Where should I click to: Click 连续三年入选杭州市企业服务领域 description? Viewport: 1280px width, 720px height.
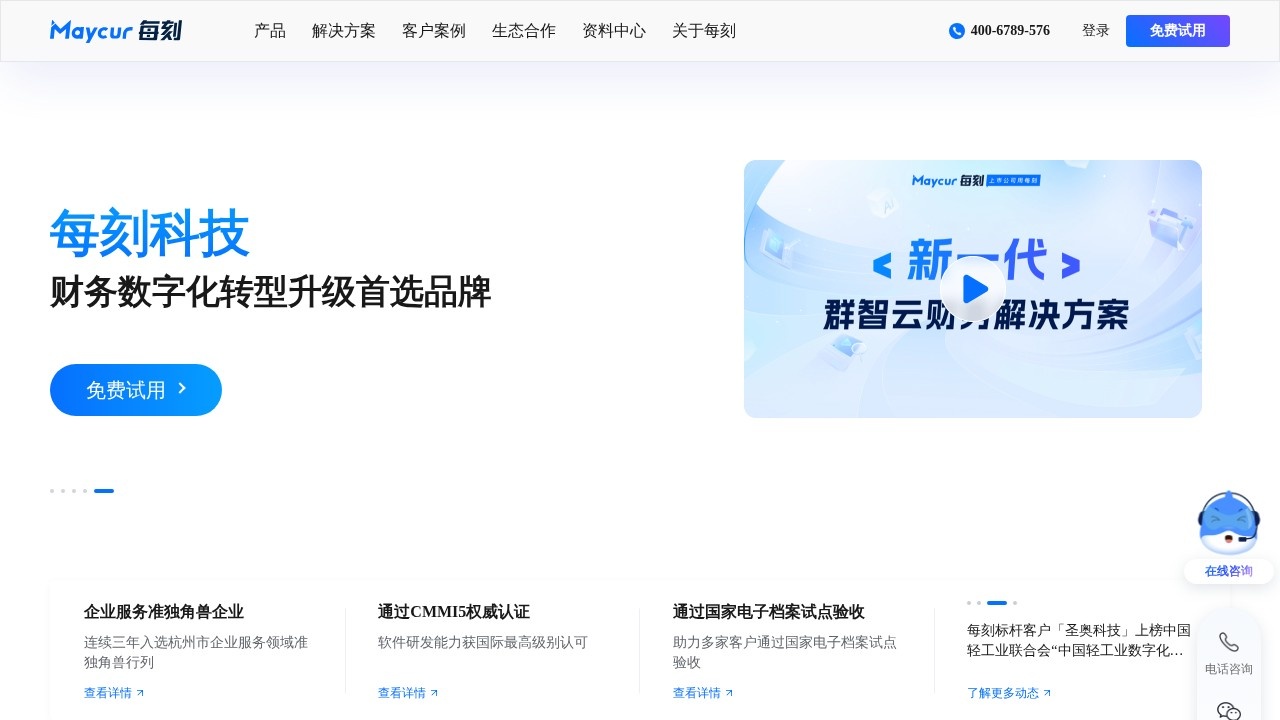(x=196, y=652)
